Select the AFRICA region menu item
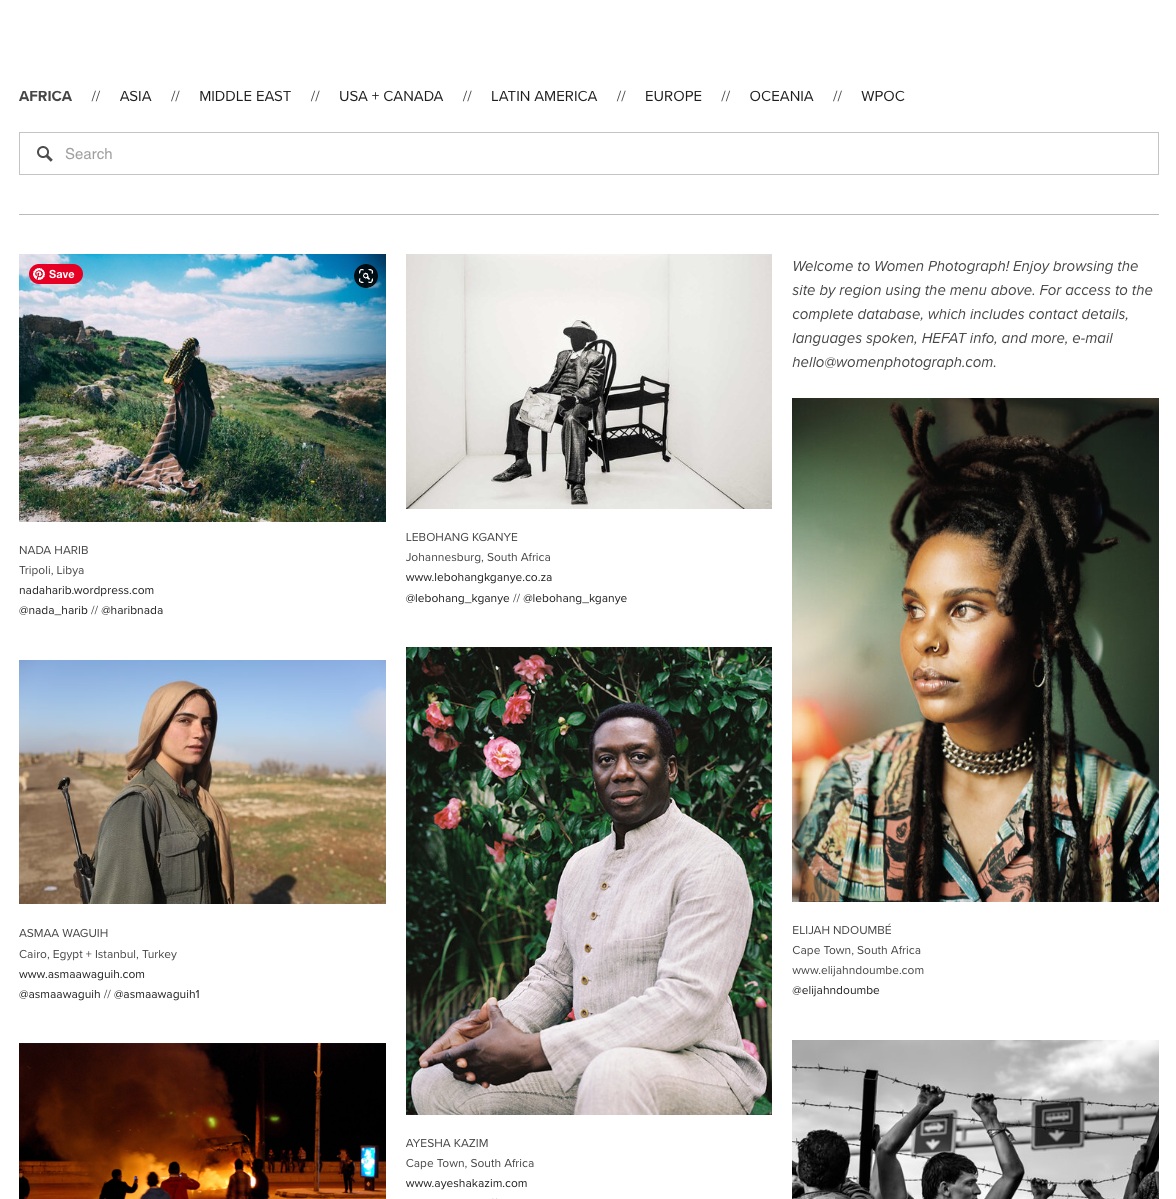 pos(45,96)
